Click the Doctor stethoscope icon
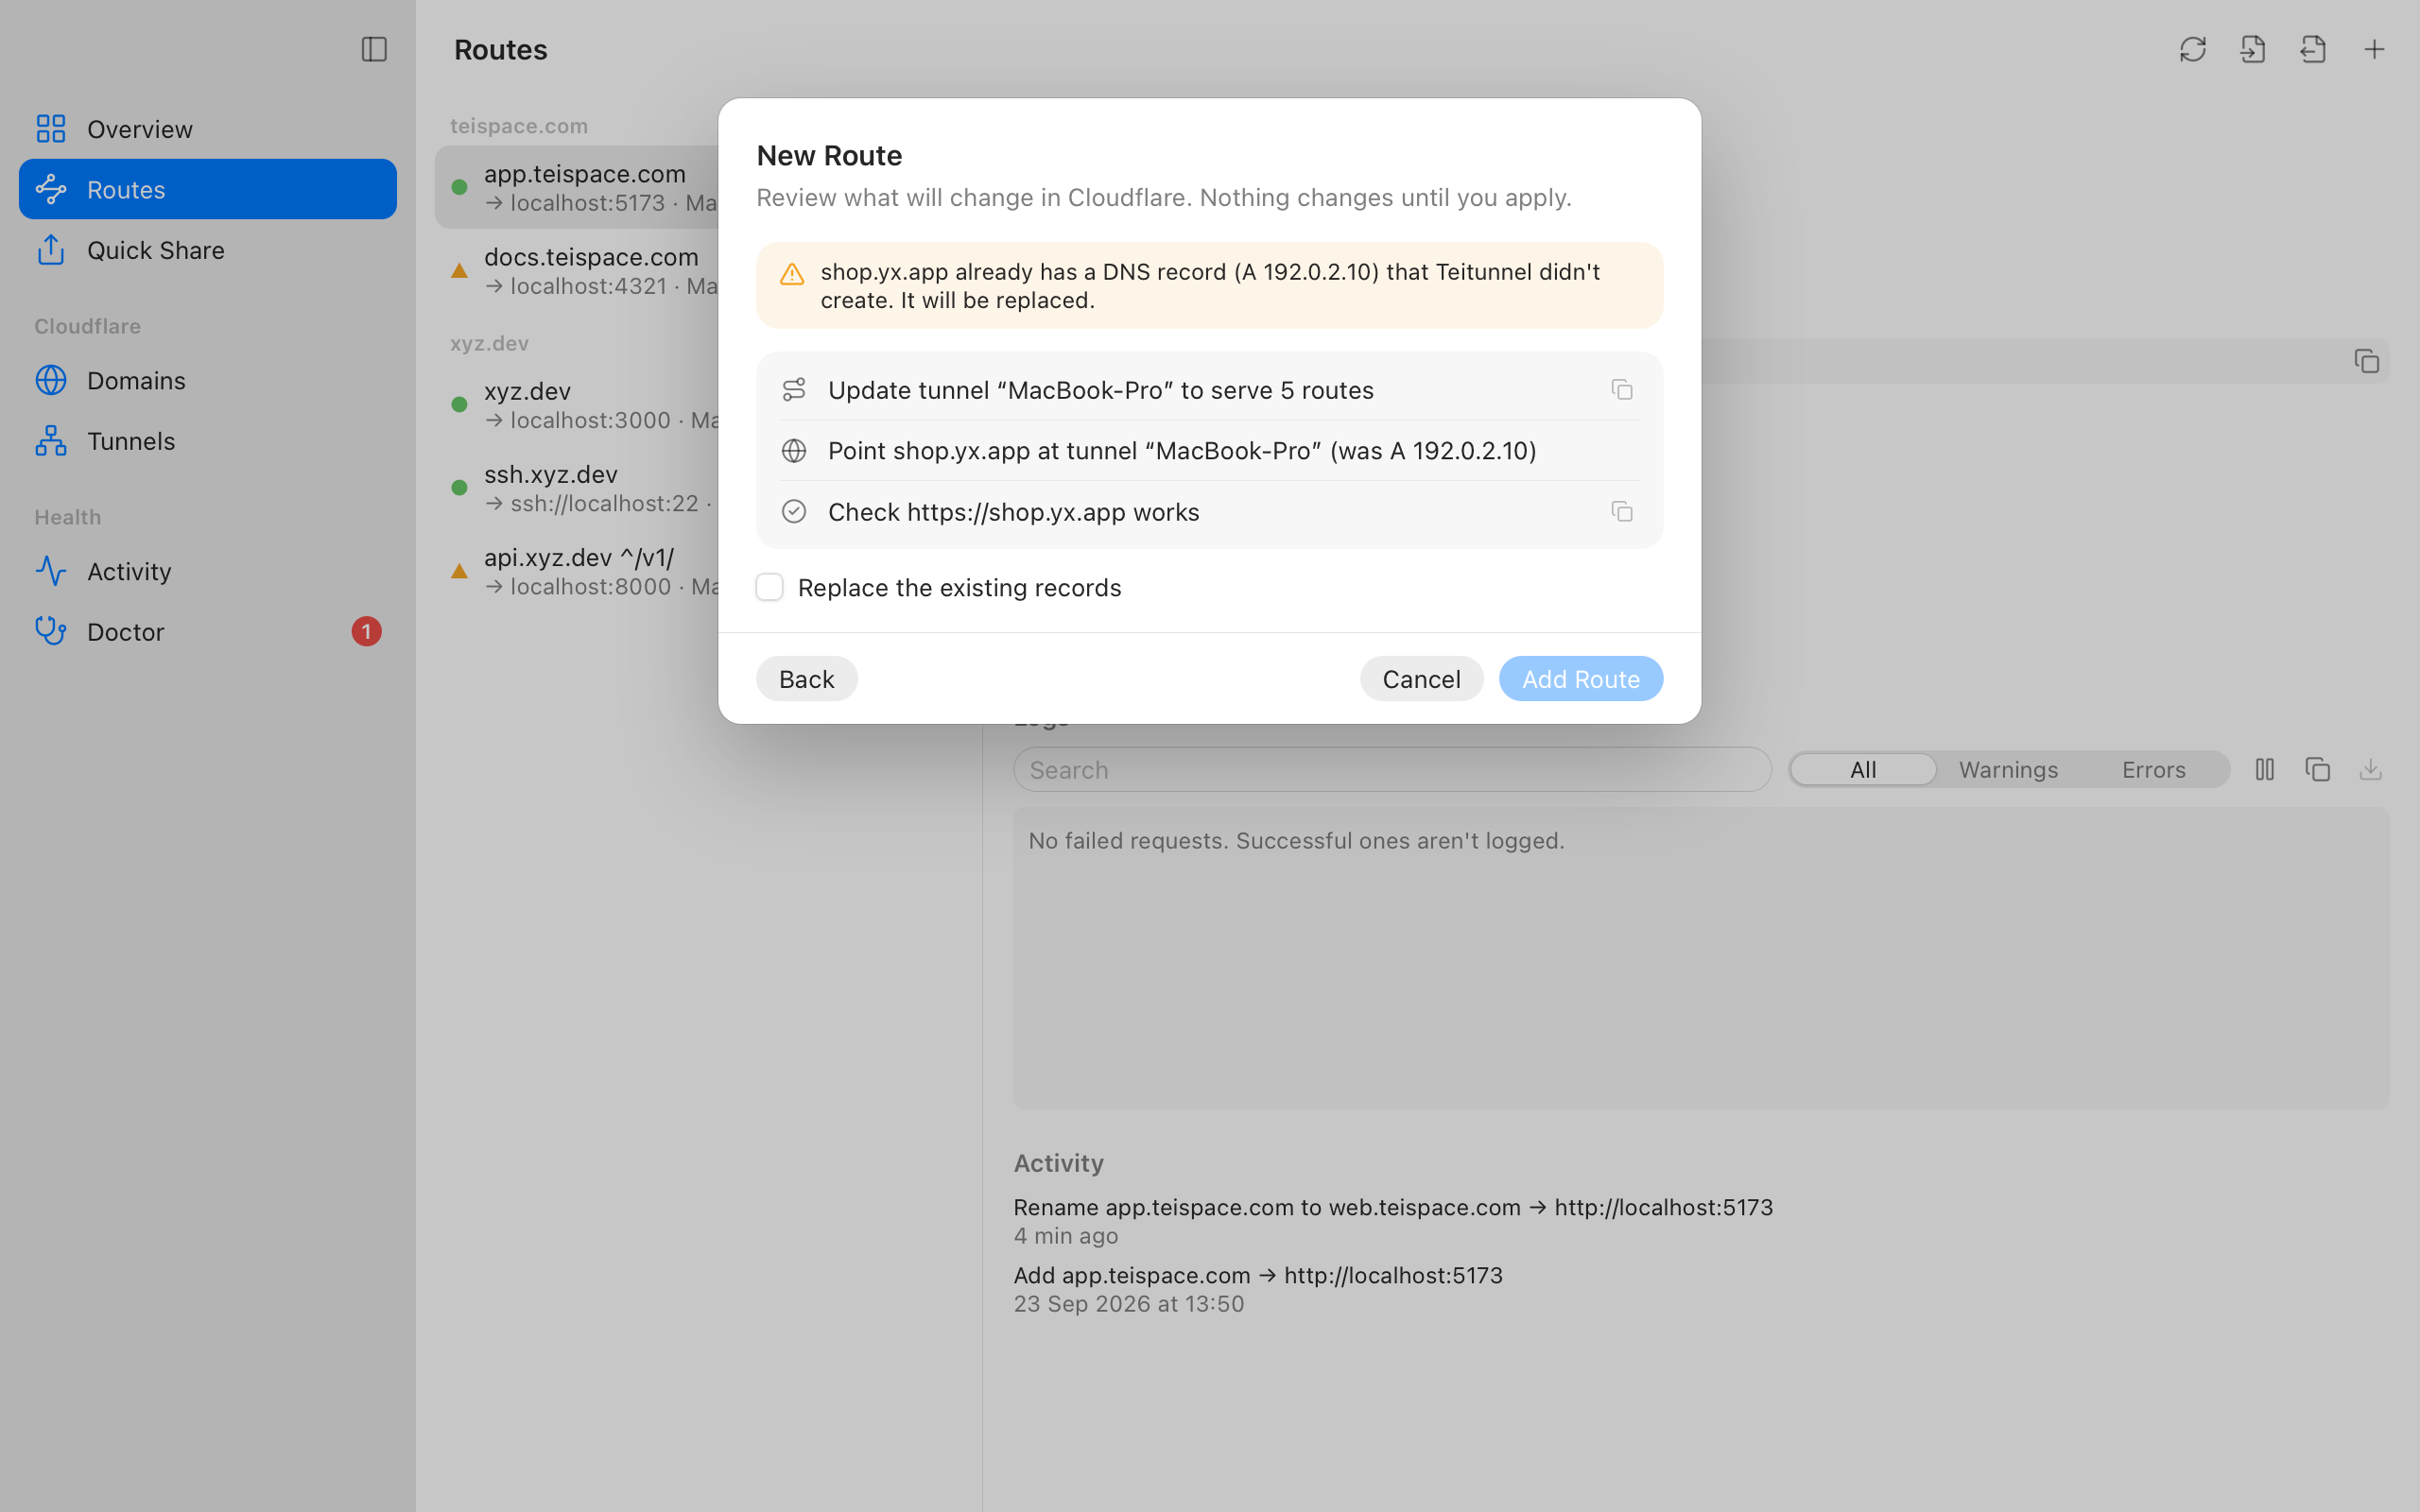This screenshot has height=1512, width=2420. point(51,631)
